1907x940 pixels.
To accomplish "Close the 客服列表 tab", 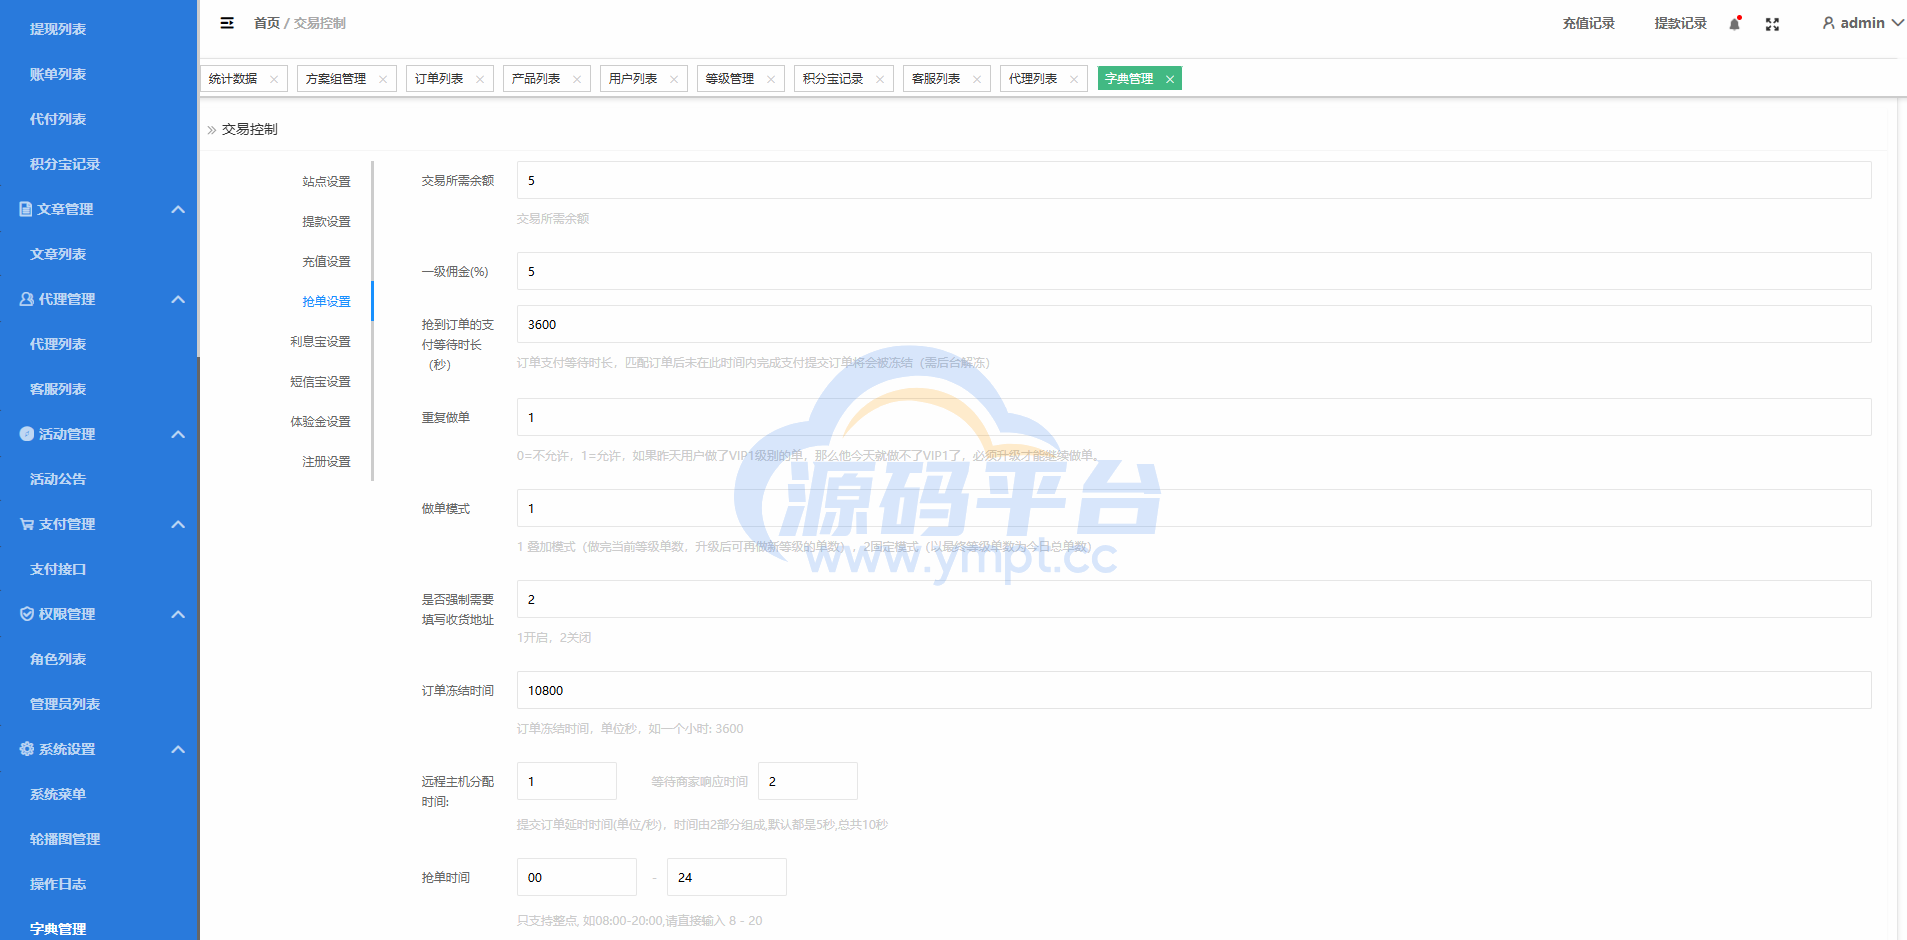I will click(977, 79).
